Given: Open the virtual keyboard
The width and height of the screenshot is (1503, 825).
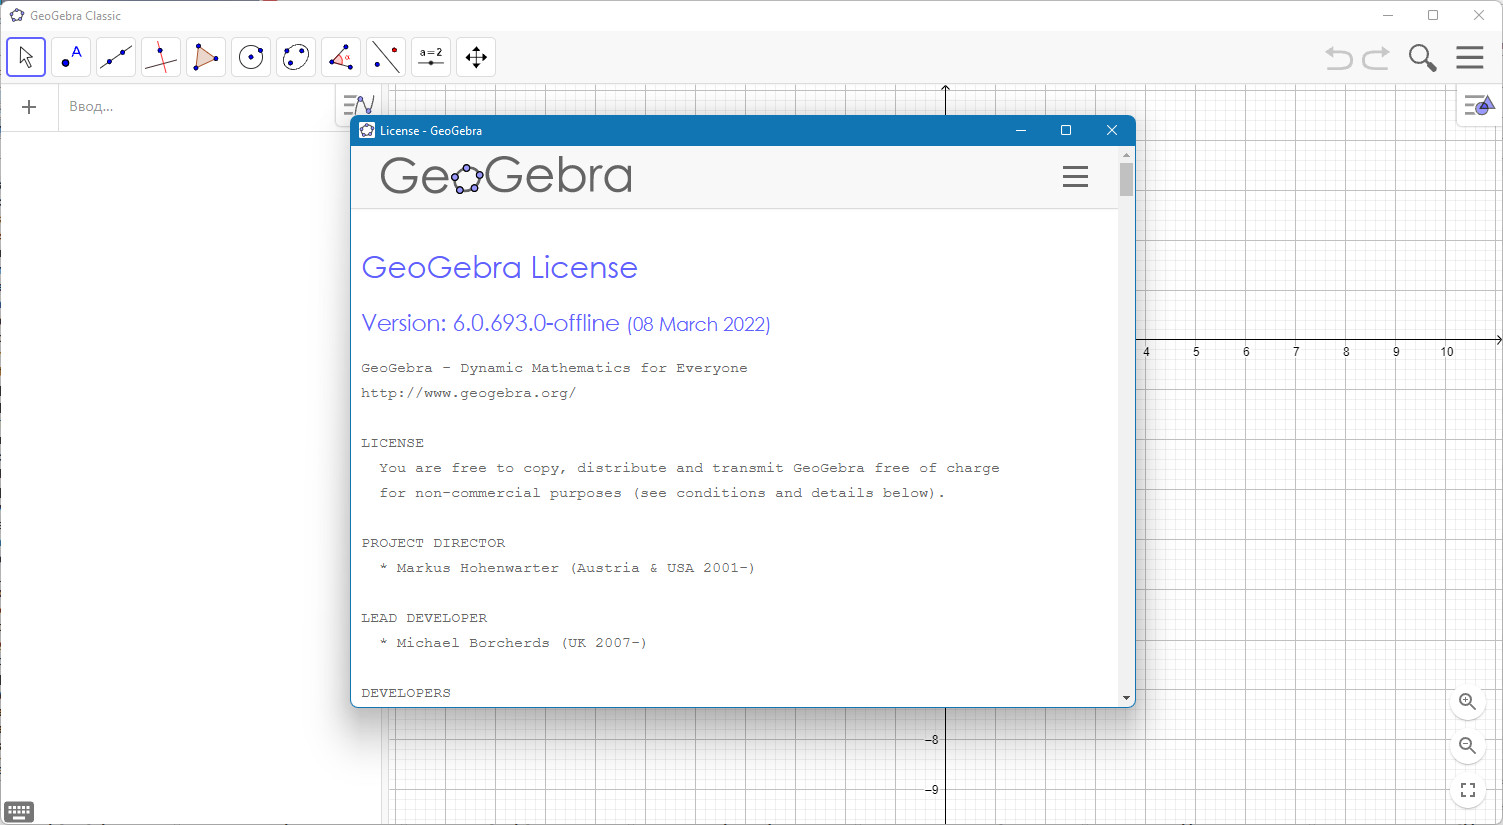Looking at the screenshot, I should tap(19, 811).
